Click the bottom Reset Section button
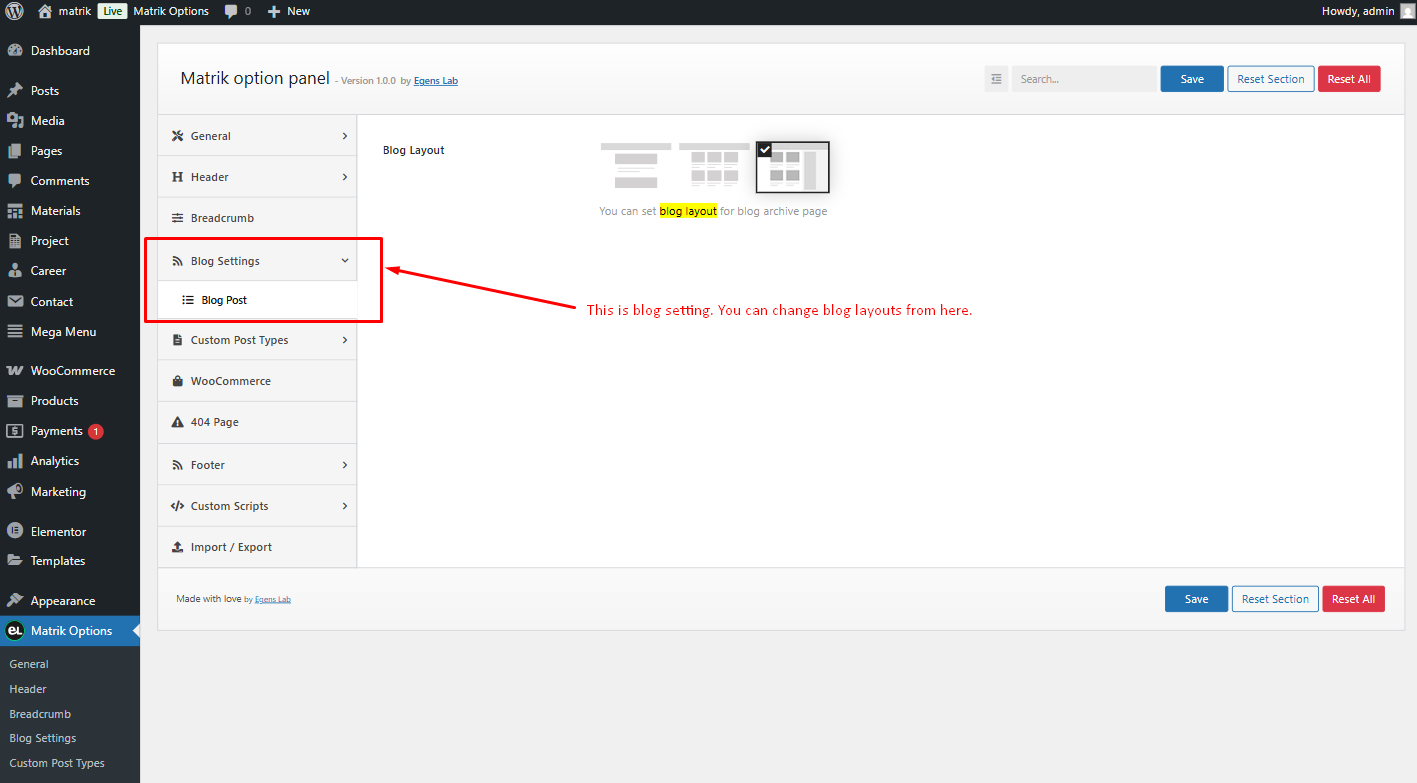 (x=1275, y=599)
